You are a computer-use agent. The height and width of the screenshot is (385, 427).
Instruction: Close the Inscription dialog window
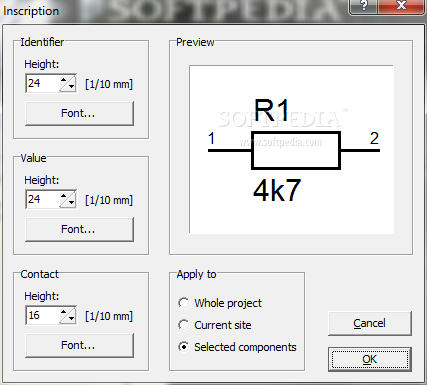[x=402, y=6]
